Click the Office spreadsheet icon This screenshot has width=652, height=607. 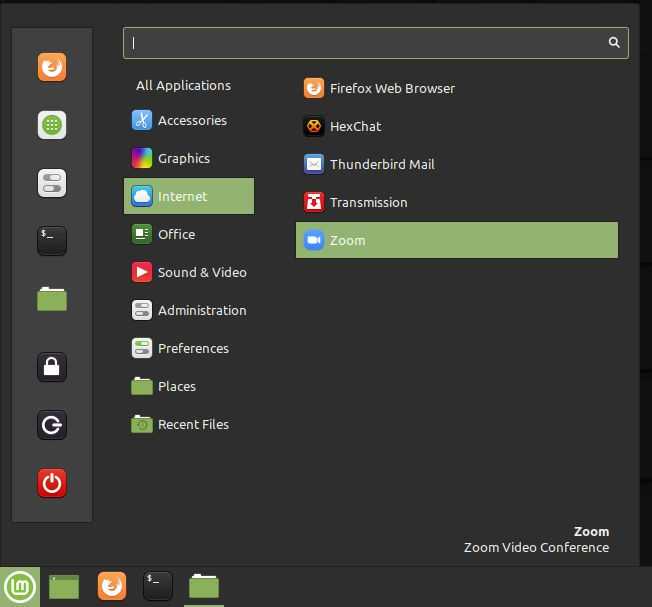coord(142,234)
